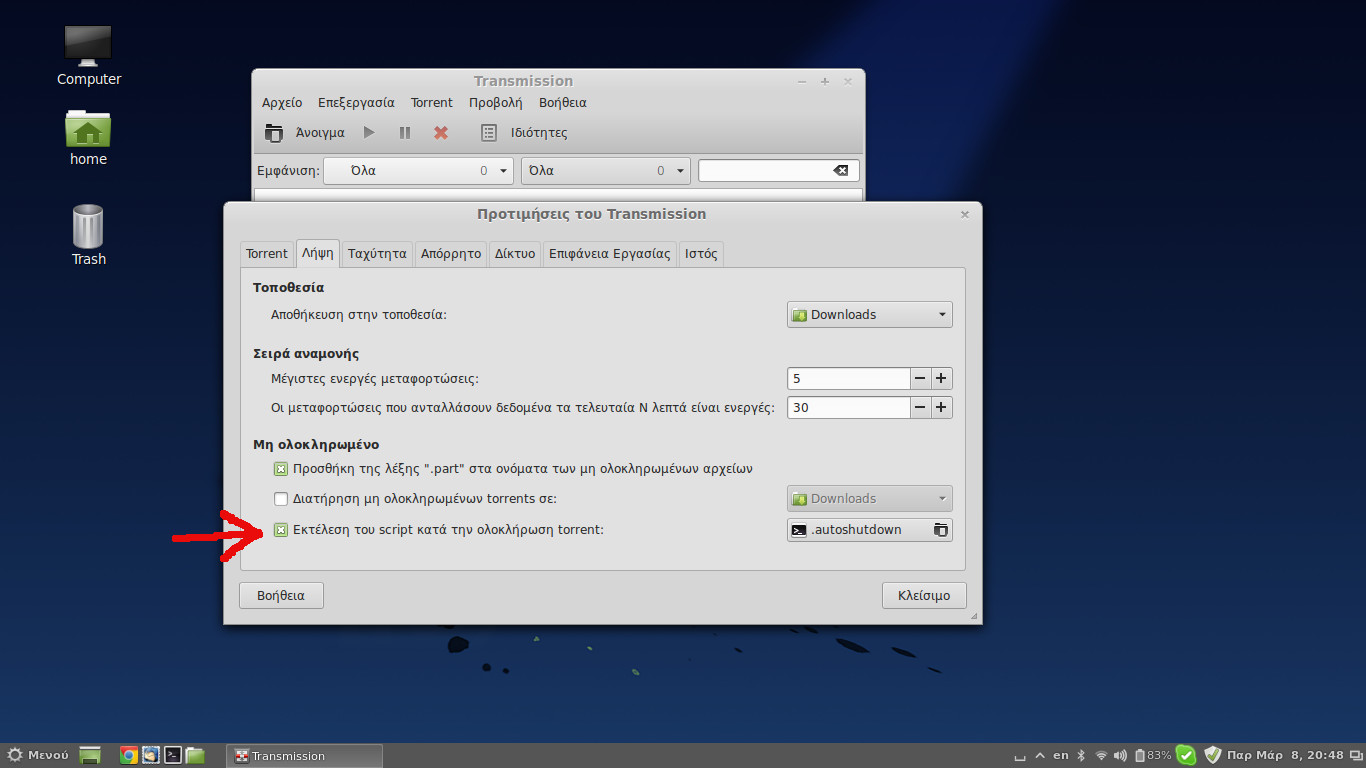Screen dimensions: 1366x768
Task: Open the second Όλα filter dropdown
Action: [x=606, y=171]
